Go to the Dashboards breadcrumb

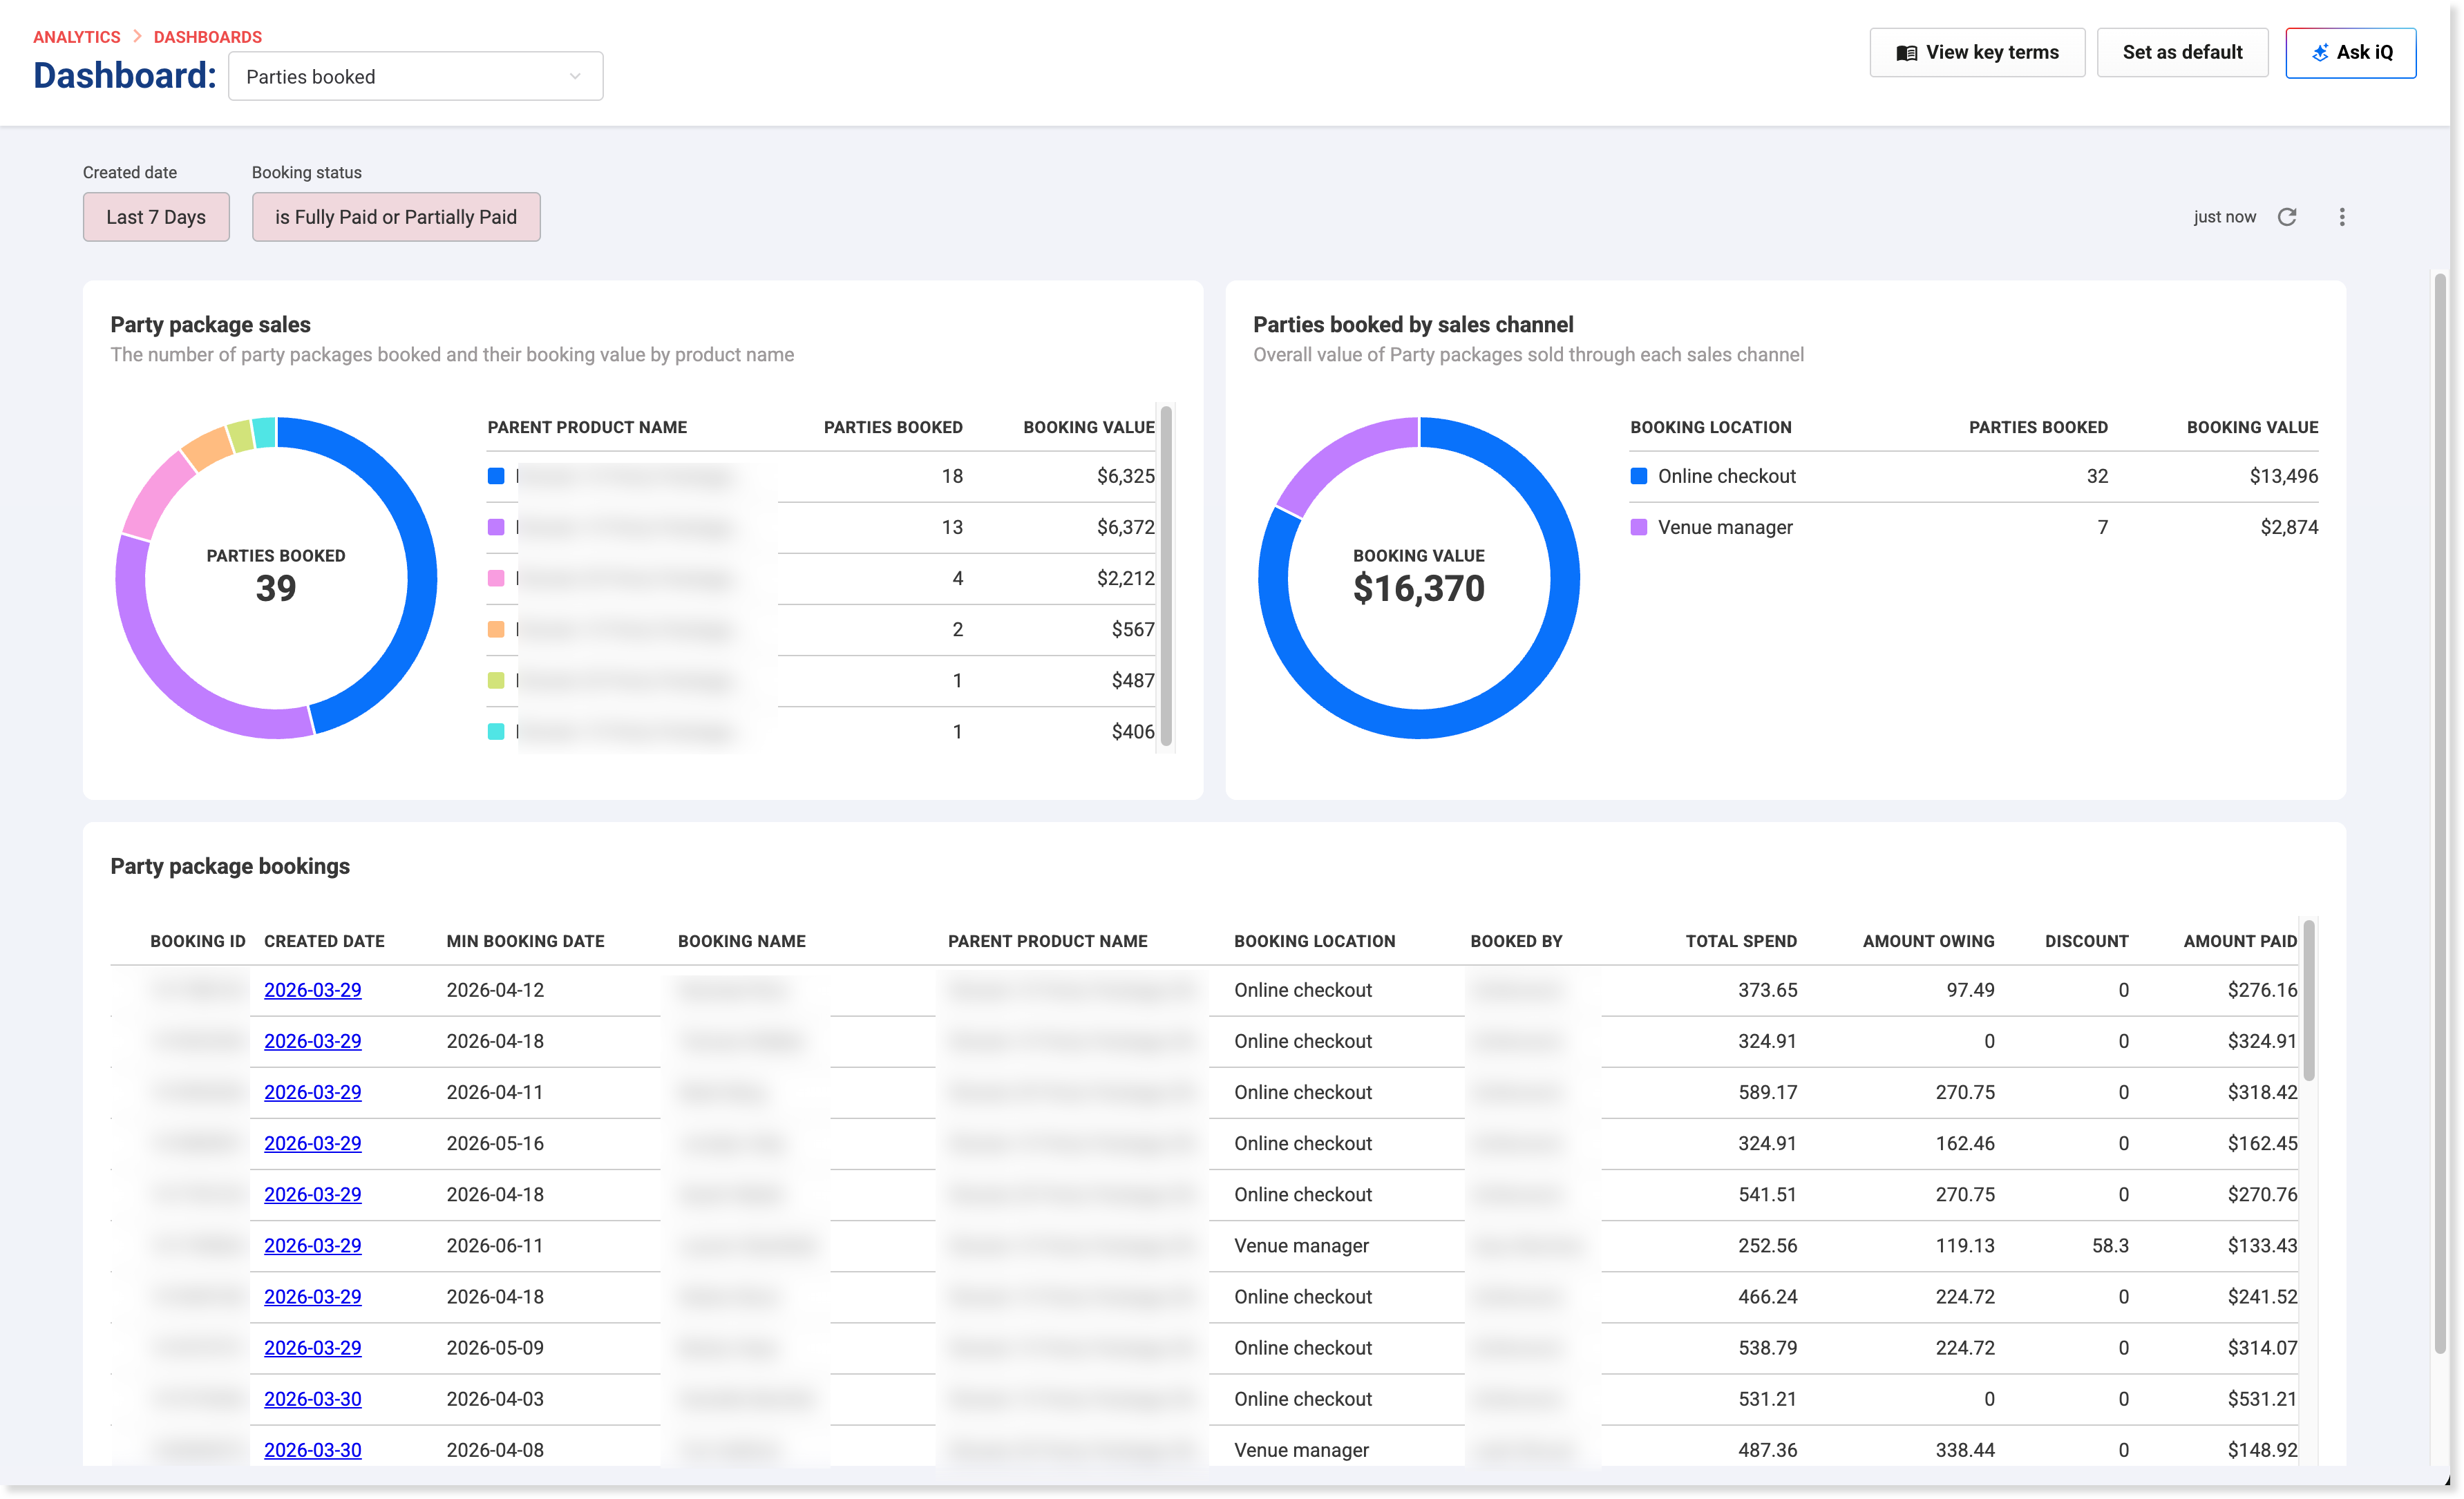click(x=208, y=37)
